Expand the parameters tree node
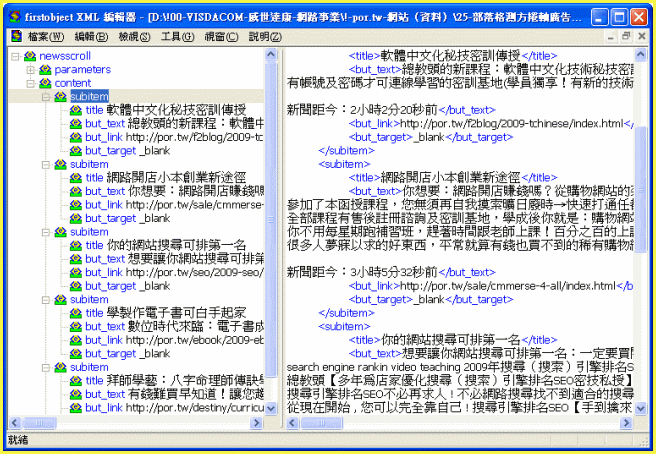 pos(30,70)
